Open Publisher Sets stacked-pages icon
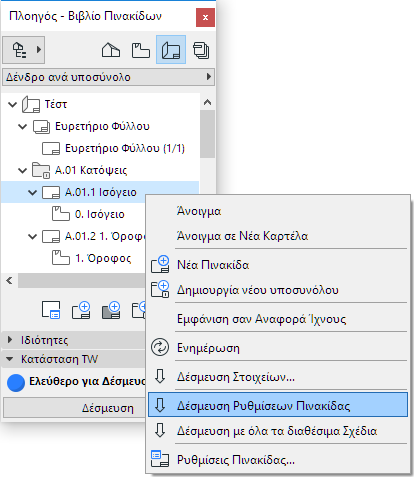 coord(201,50)
